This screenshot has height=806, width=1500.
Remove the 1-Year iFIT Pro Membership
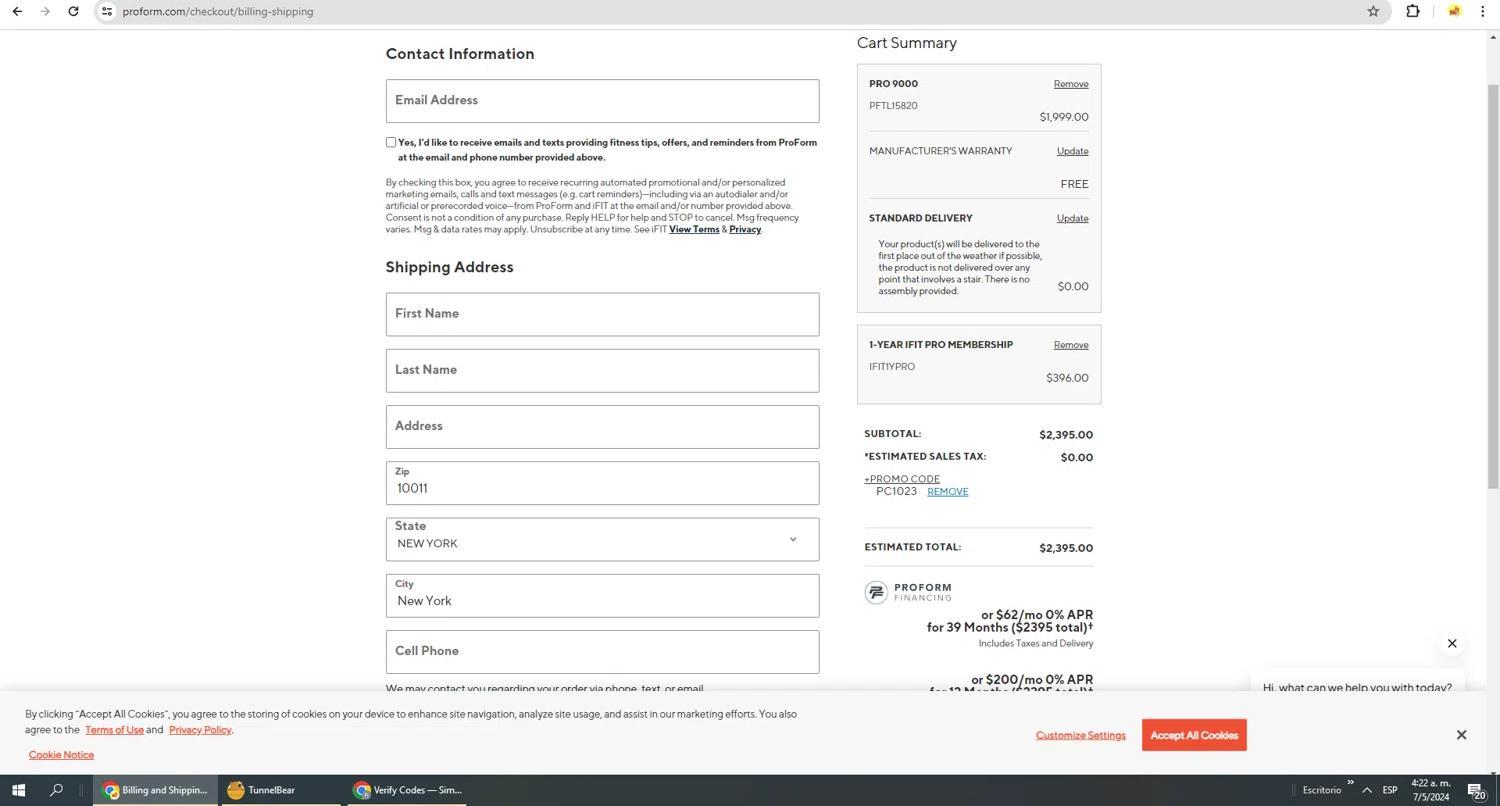(x=1071, y=345)
